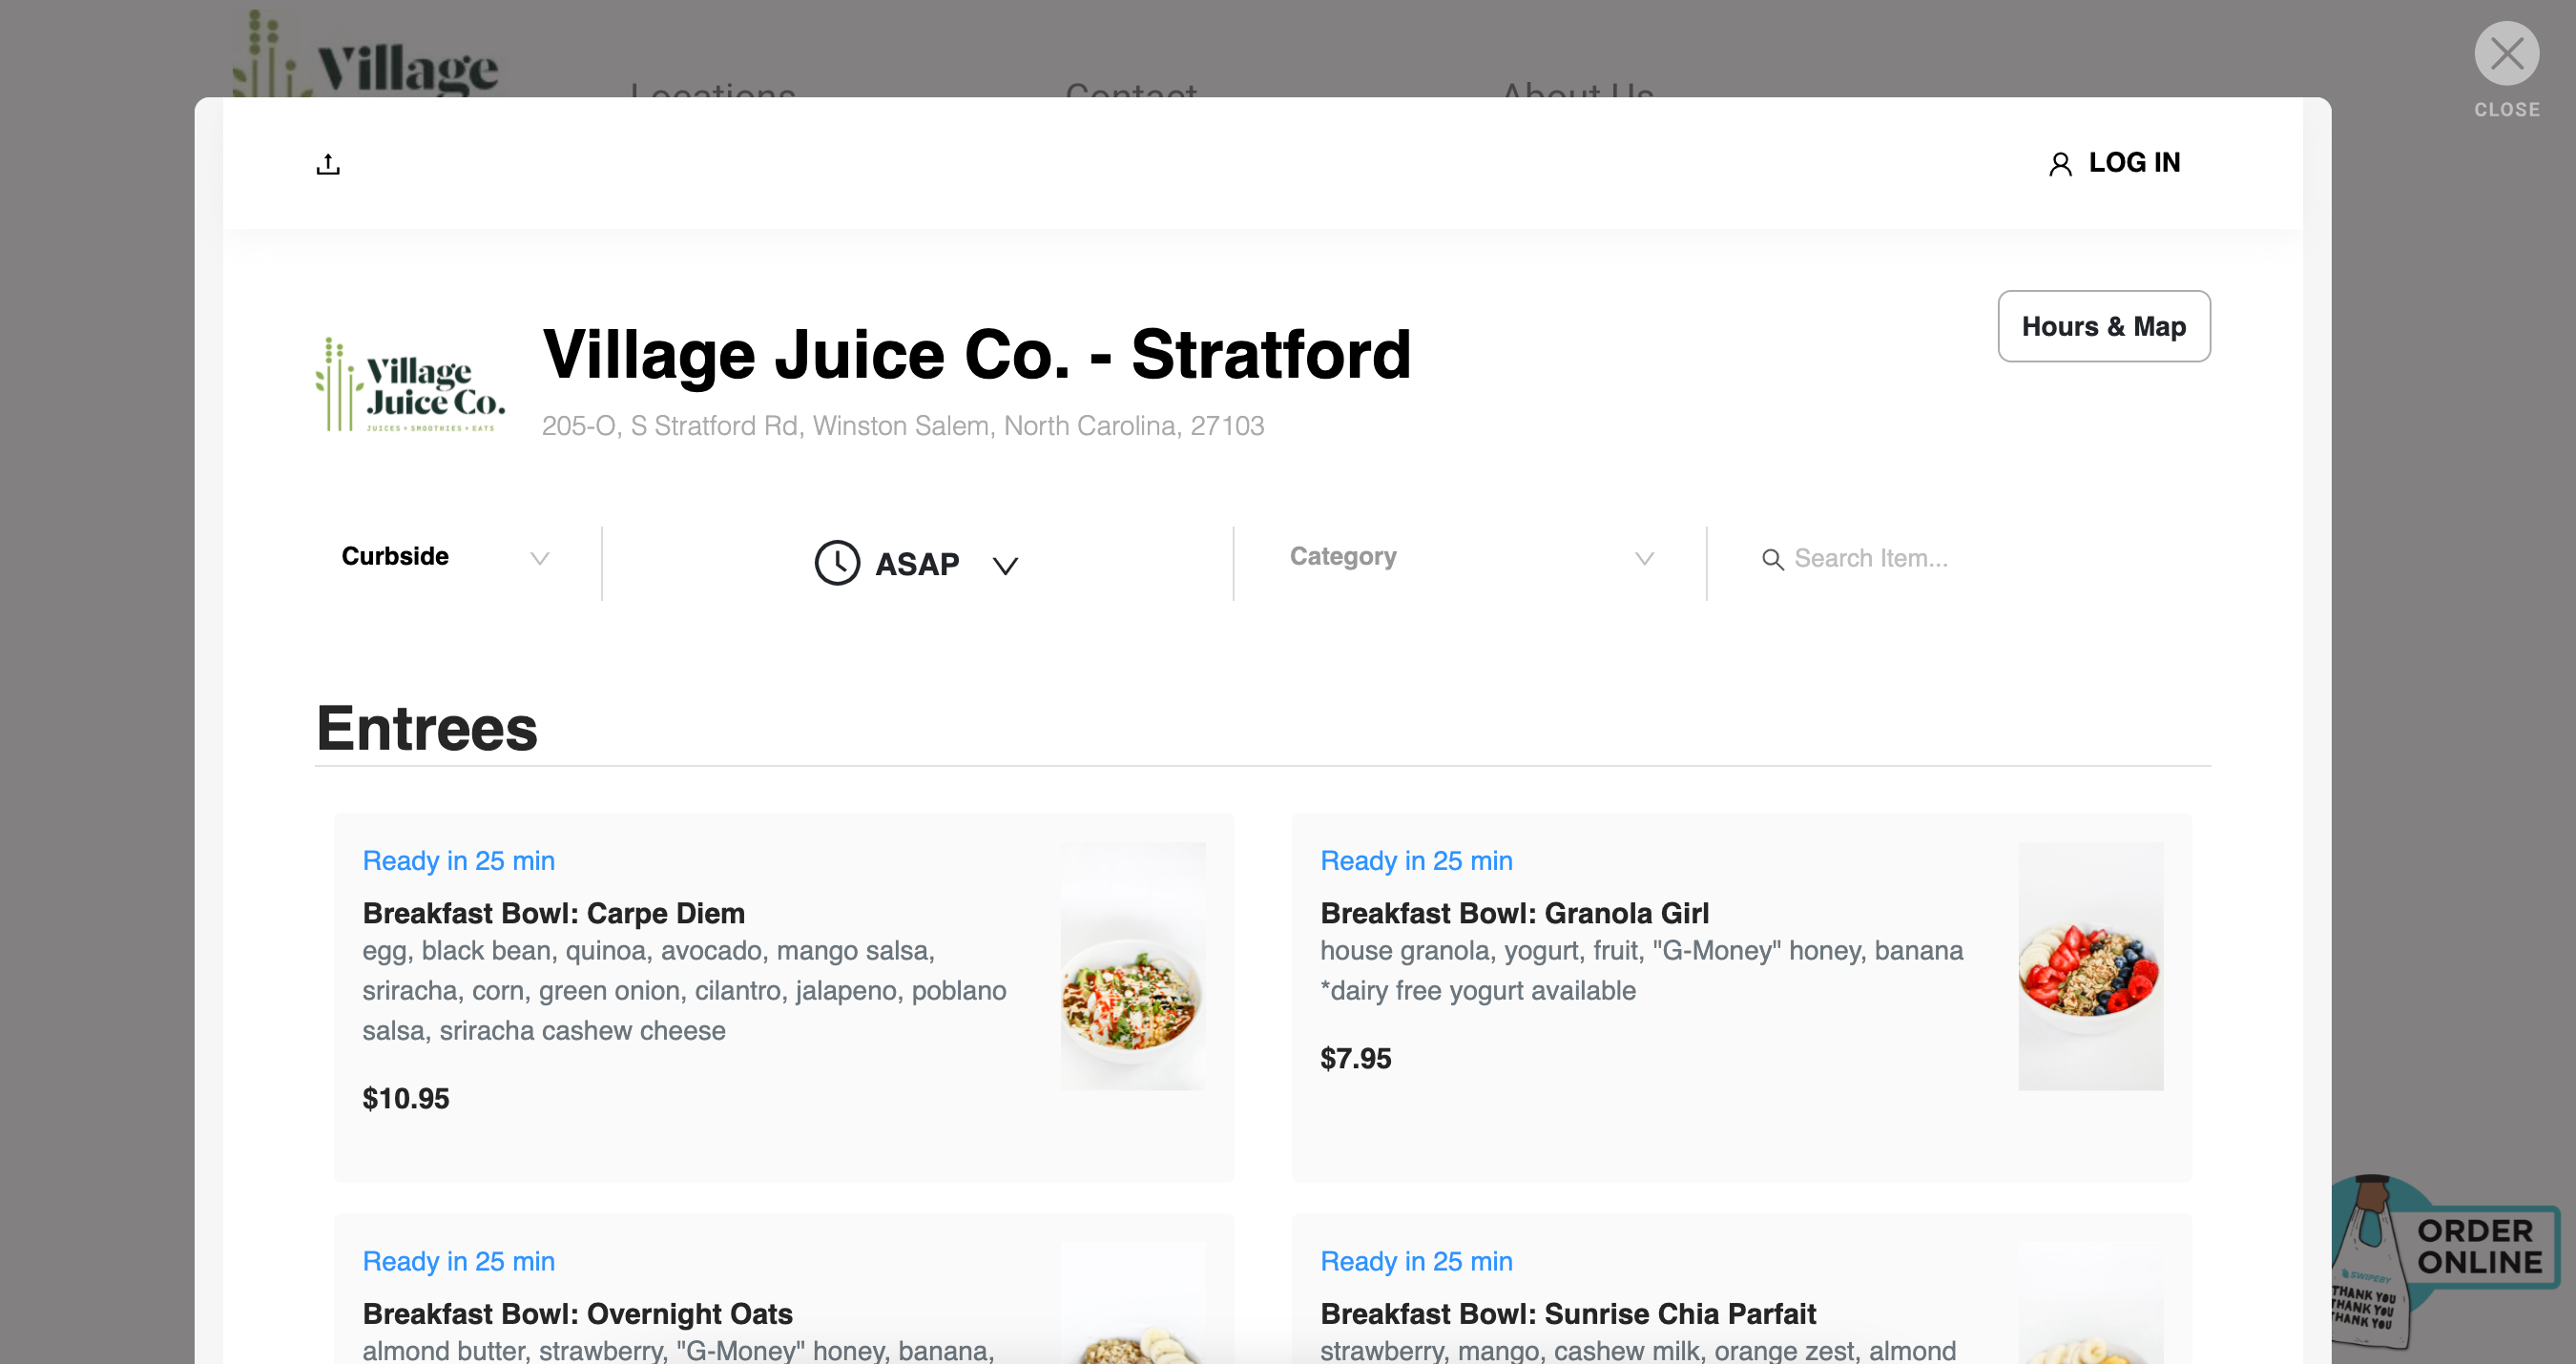Select Breakfast Bowl: Overnight Oats title

click(577, 1313)
